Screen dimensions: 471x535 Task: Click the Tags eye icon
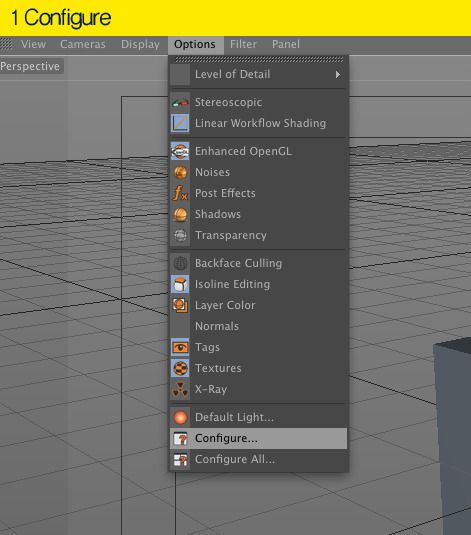click(180, 347)
